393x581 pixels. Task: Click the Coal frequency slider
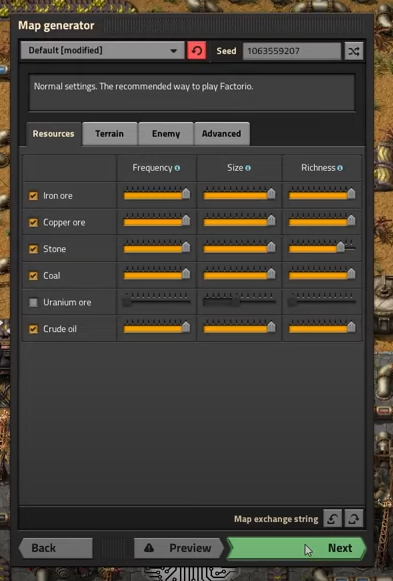pos(157,274)
